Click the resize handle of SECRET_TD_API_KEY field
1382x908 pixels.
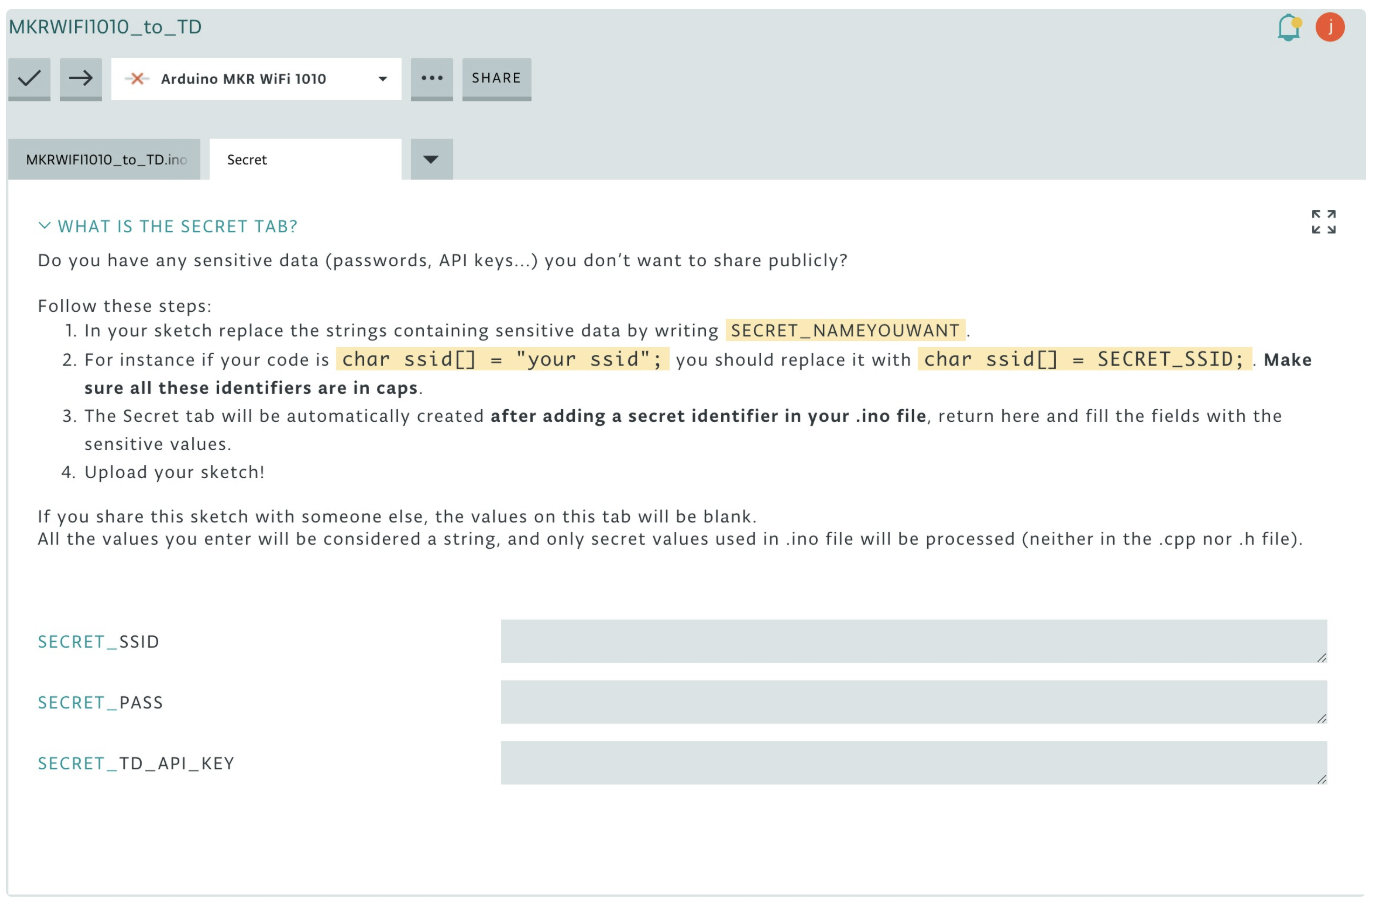pyautogui.click(x=1321, y=779)
